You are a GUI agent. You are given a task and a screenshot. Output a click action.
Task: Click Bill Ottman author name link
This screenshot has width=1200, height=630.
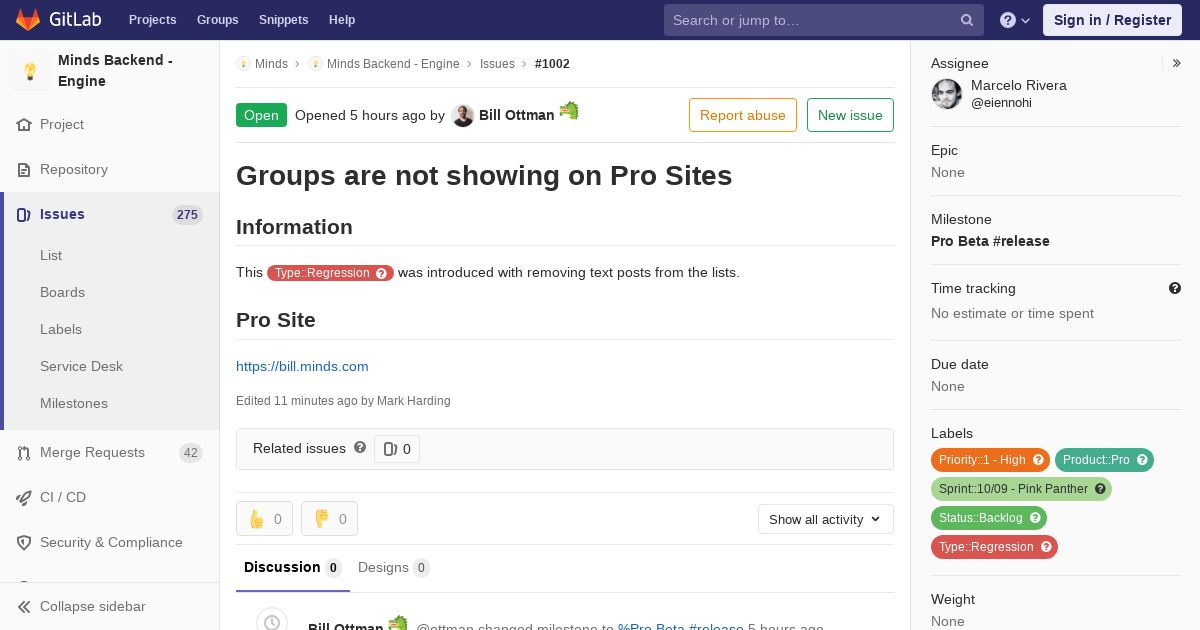[516, 115]
